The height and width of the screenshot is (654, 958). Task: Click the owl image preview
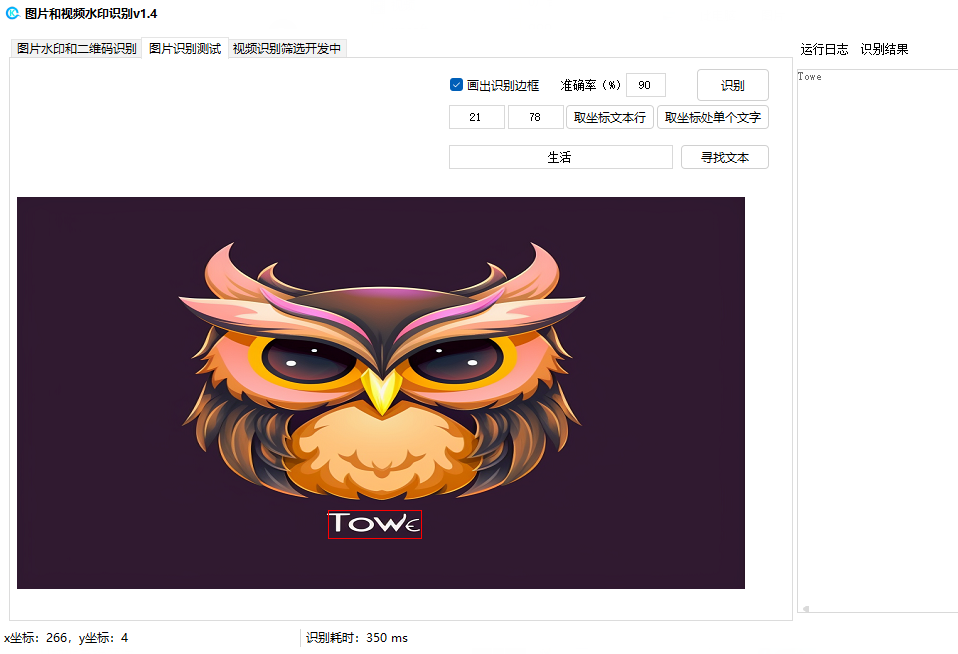pos(381,392)
